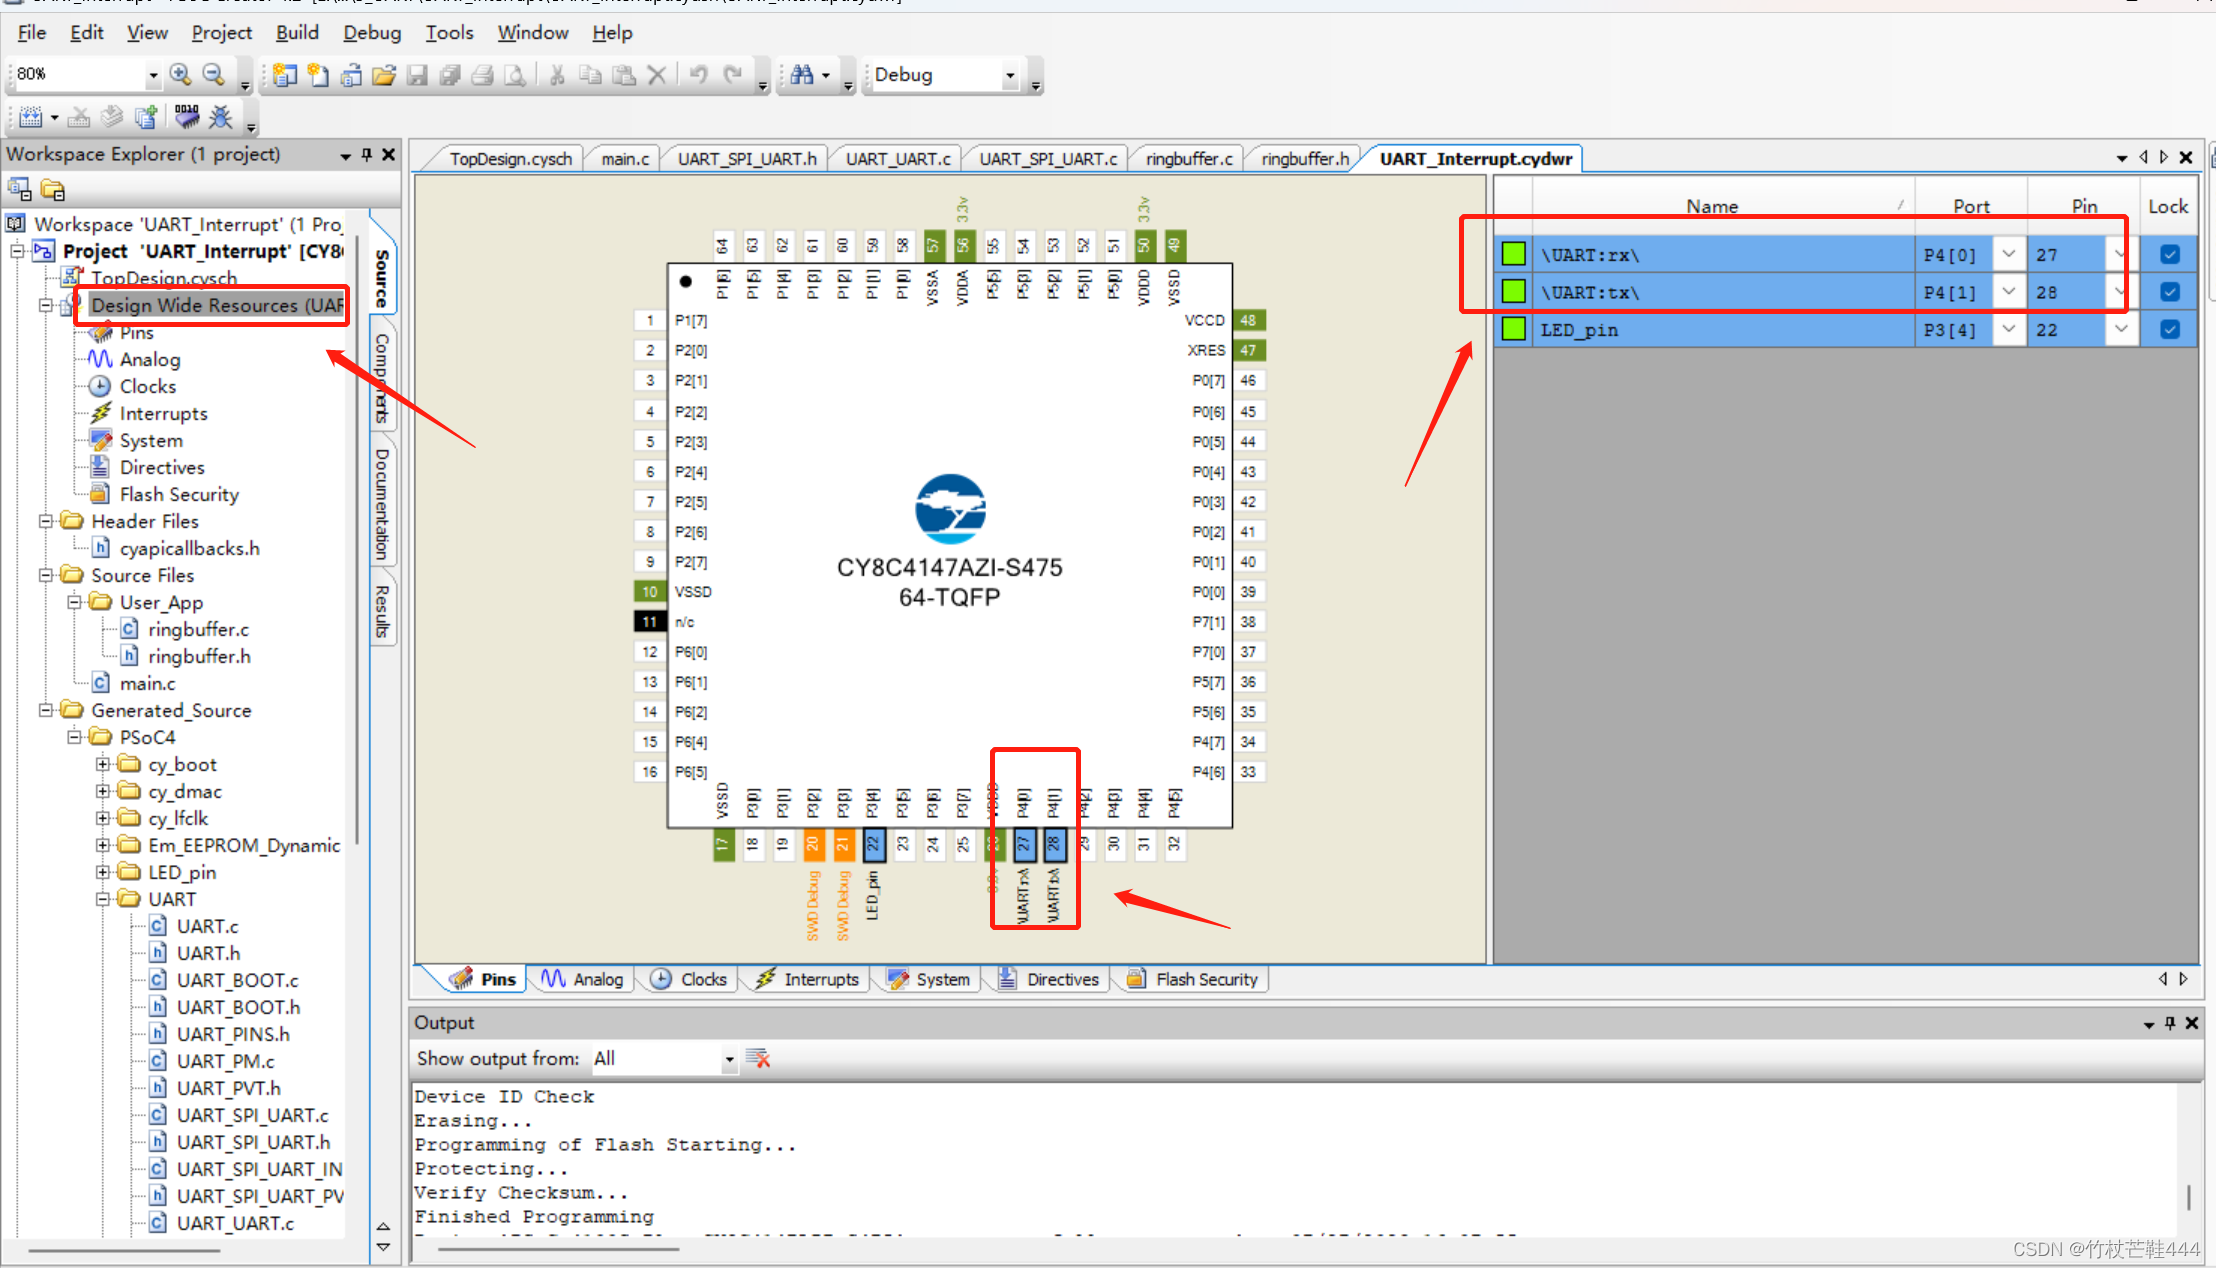Screen dimensions: 2216x1268
Task: Toggle the Lock checkbox for UART:tx pin
Action: (x=2169, y=291)
